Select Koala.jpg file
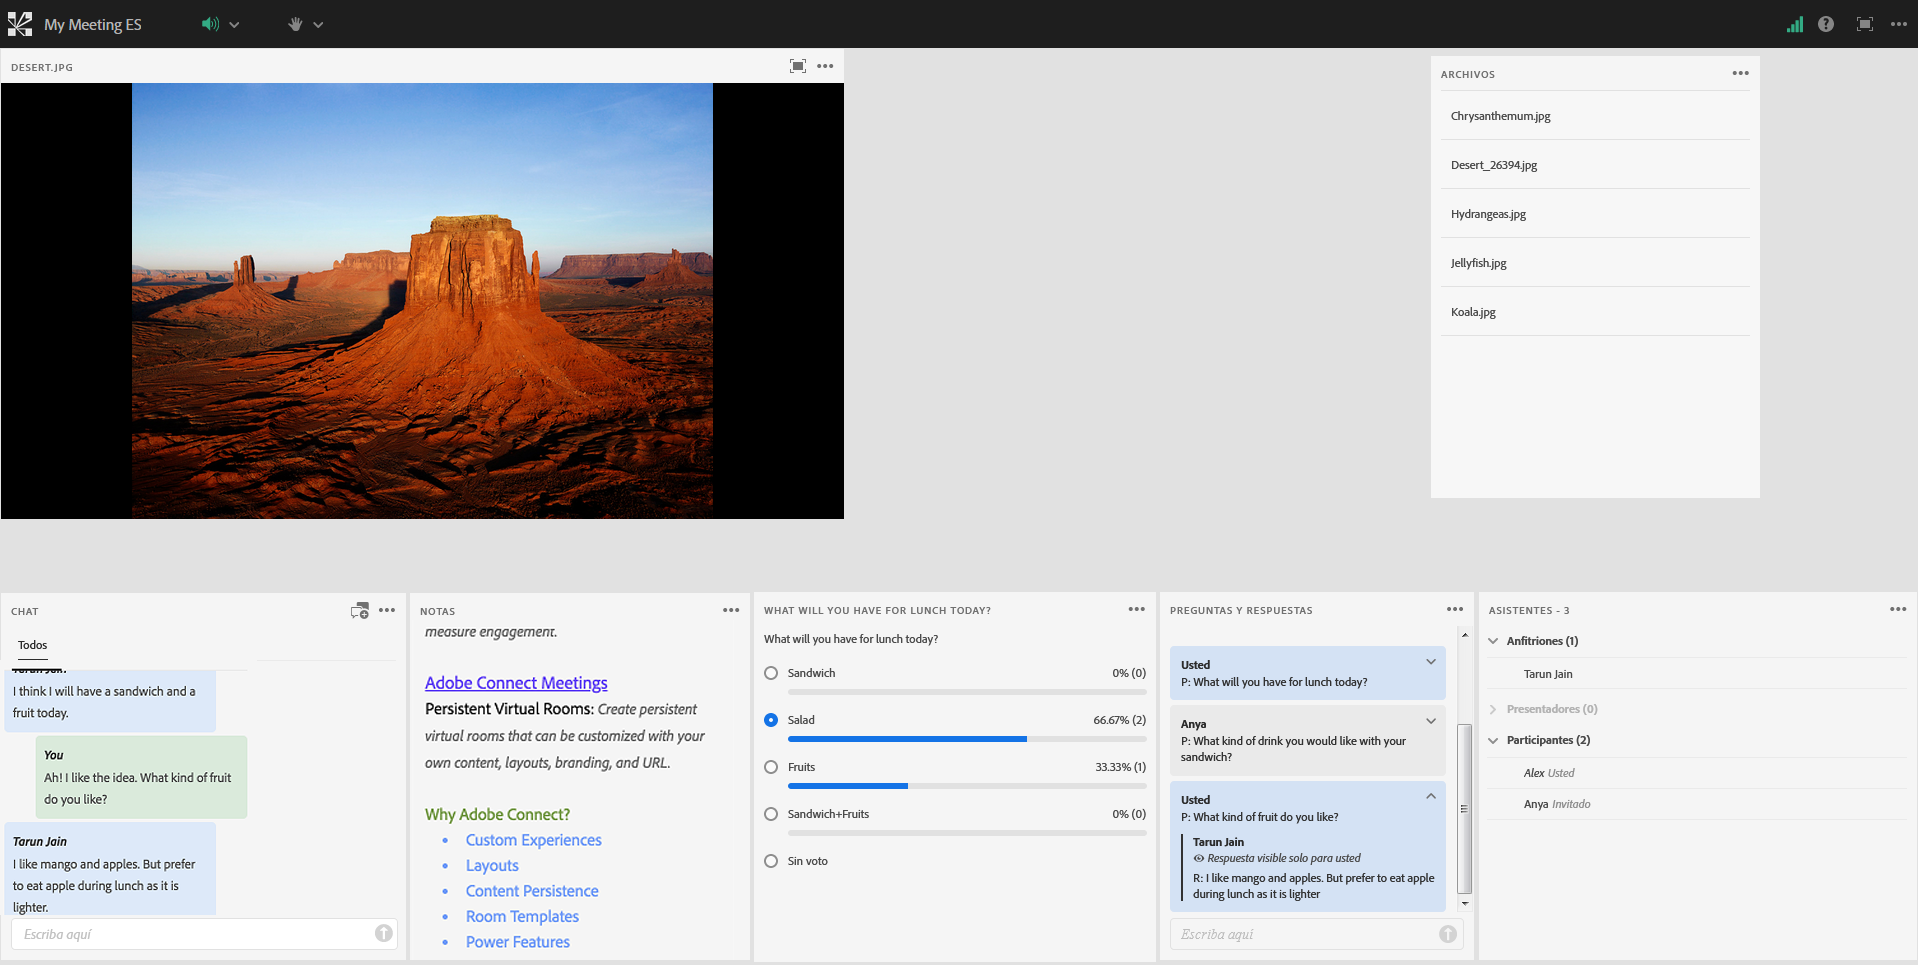 pos(1595,312)
